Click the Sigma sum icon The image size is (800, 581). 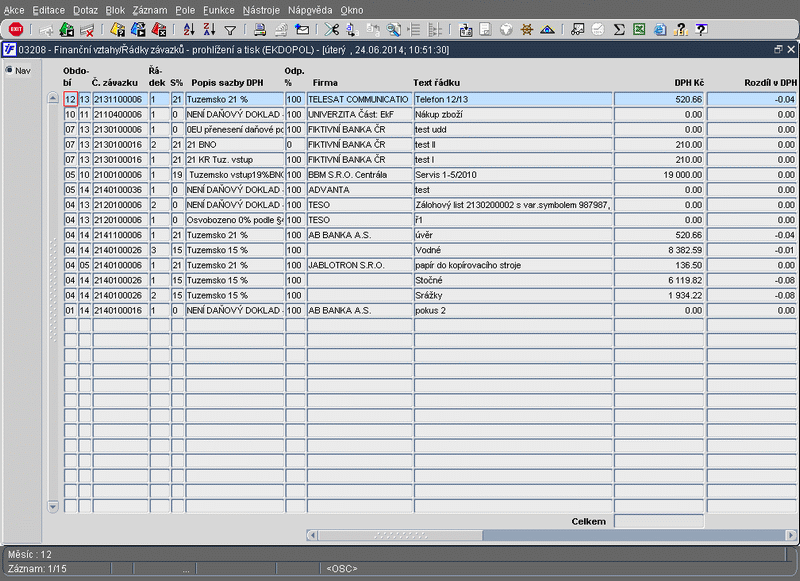point(619,30)
